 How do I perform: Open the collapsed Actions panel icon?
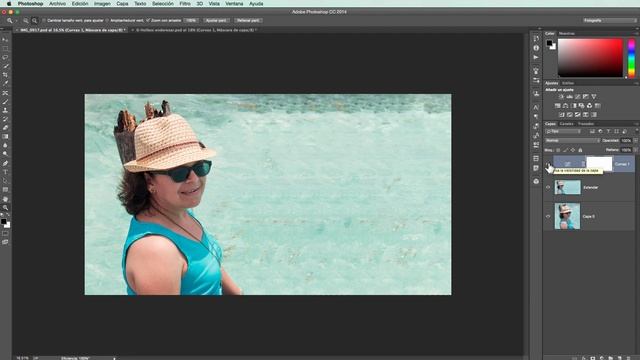click(536, 58)
